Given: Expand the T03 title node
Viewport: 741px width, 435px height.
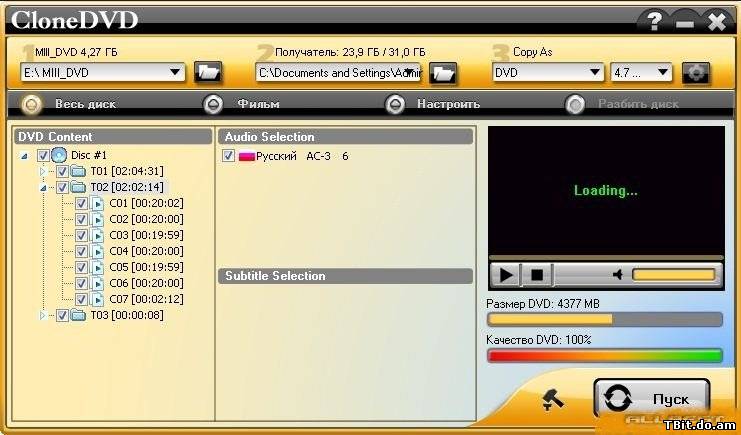Looking at the screenshot, I should coord(43,315).
